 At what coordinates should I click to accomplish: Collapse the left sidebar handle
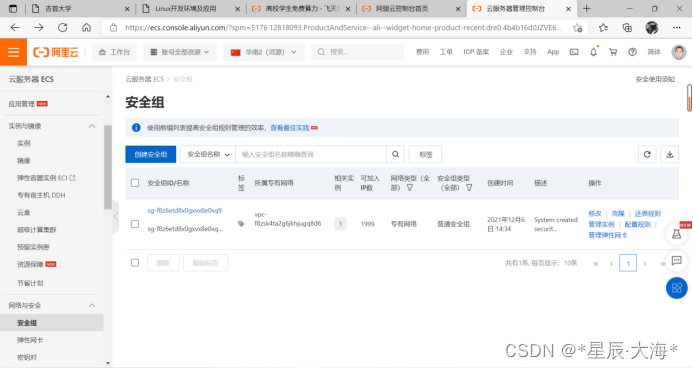(116, 216)
